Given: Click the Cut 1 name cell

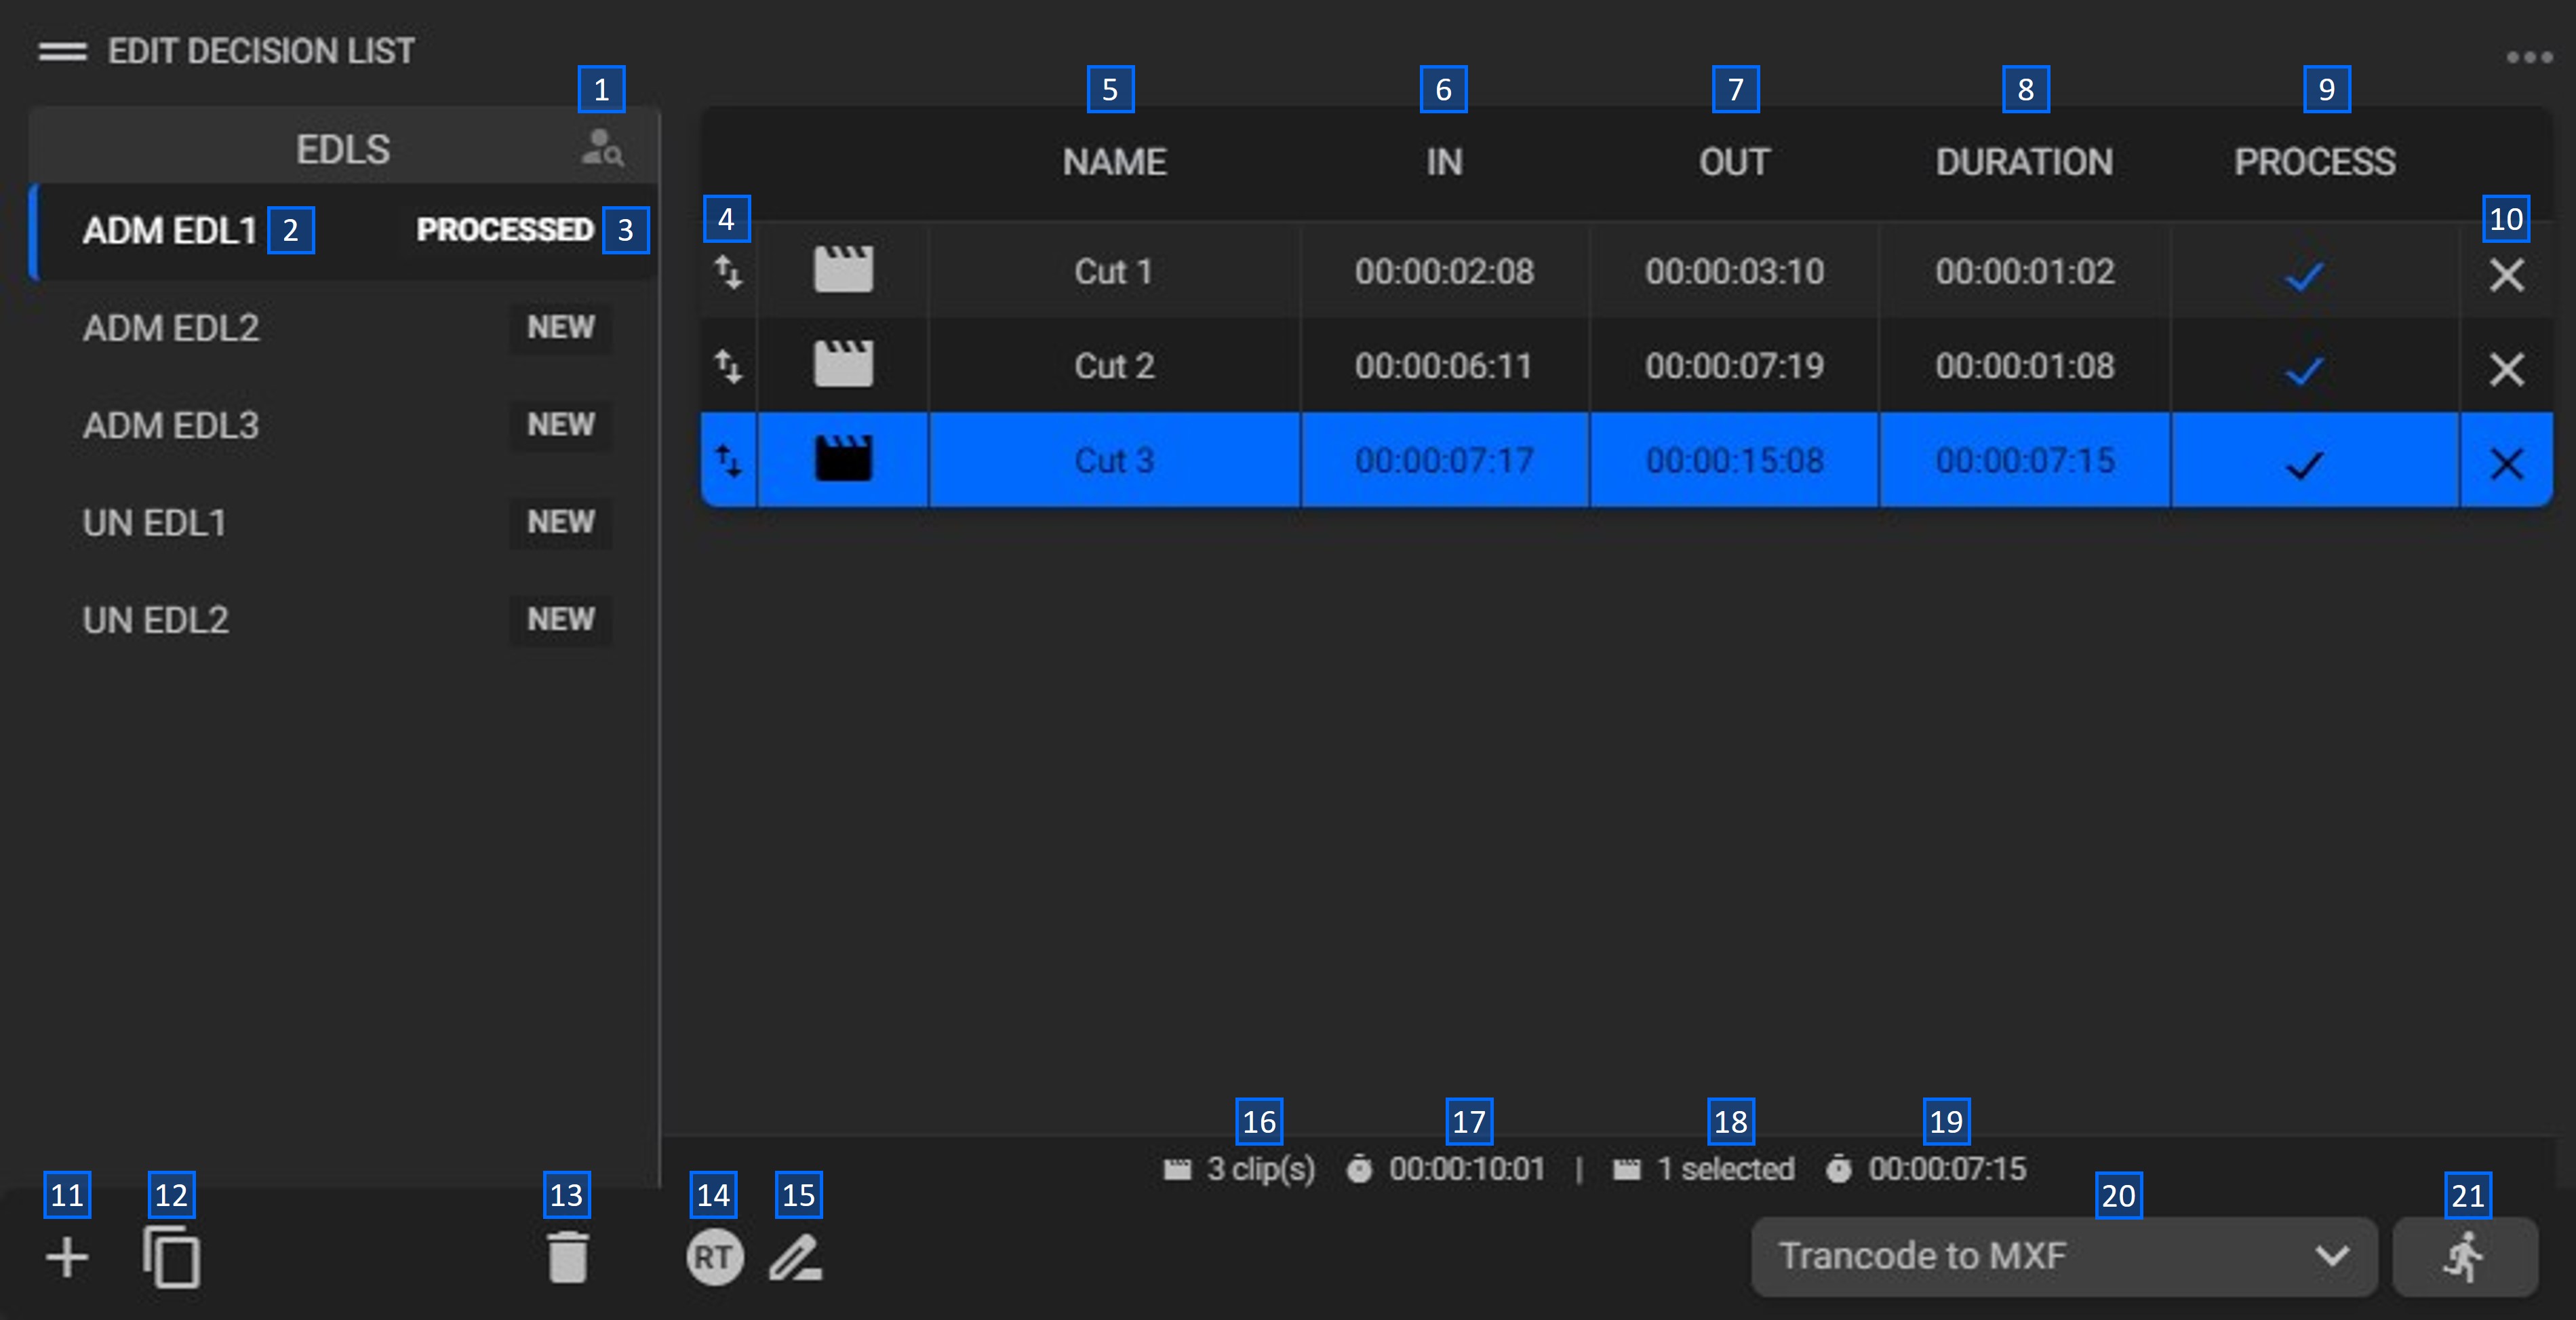Looking at the screenshot, I should click(x=1114, y=271).
